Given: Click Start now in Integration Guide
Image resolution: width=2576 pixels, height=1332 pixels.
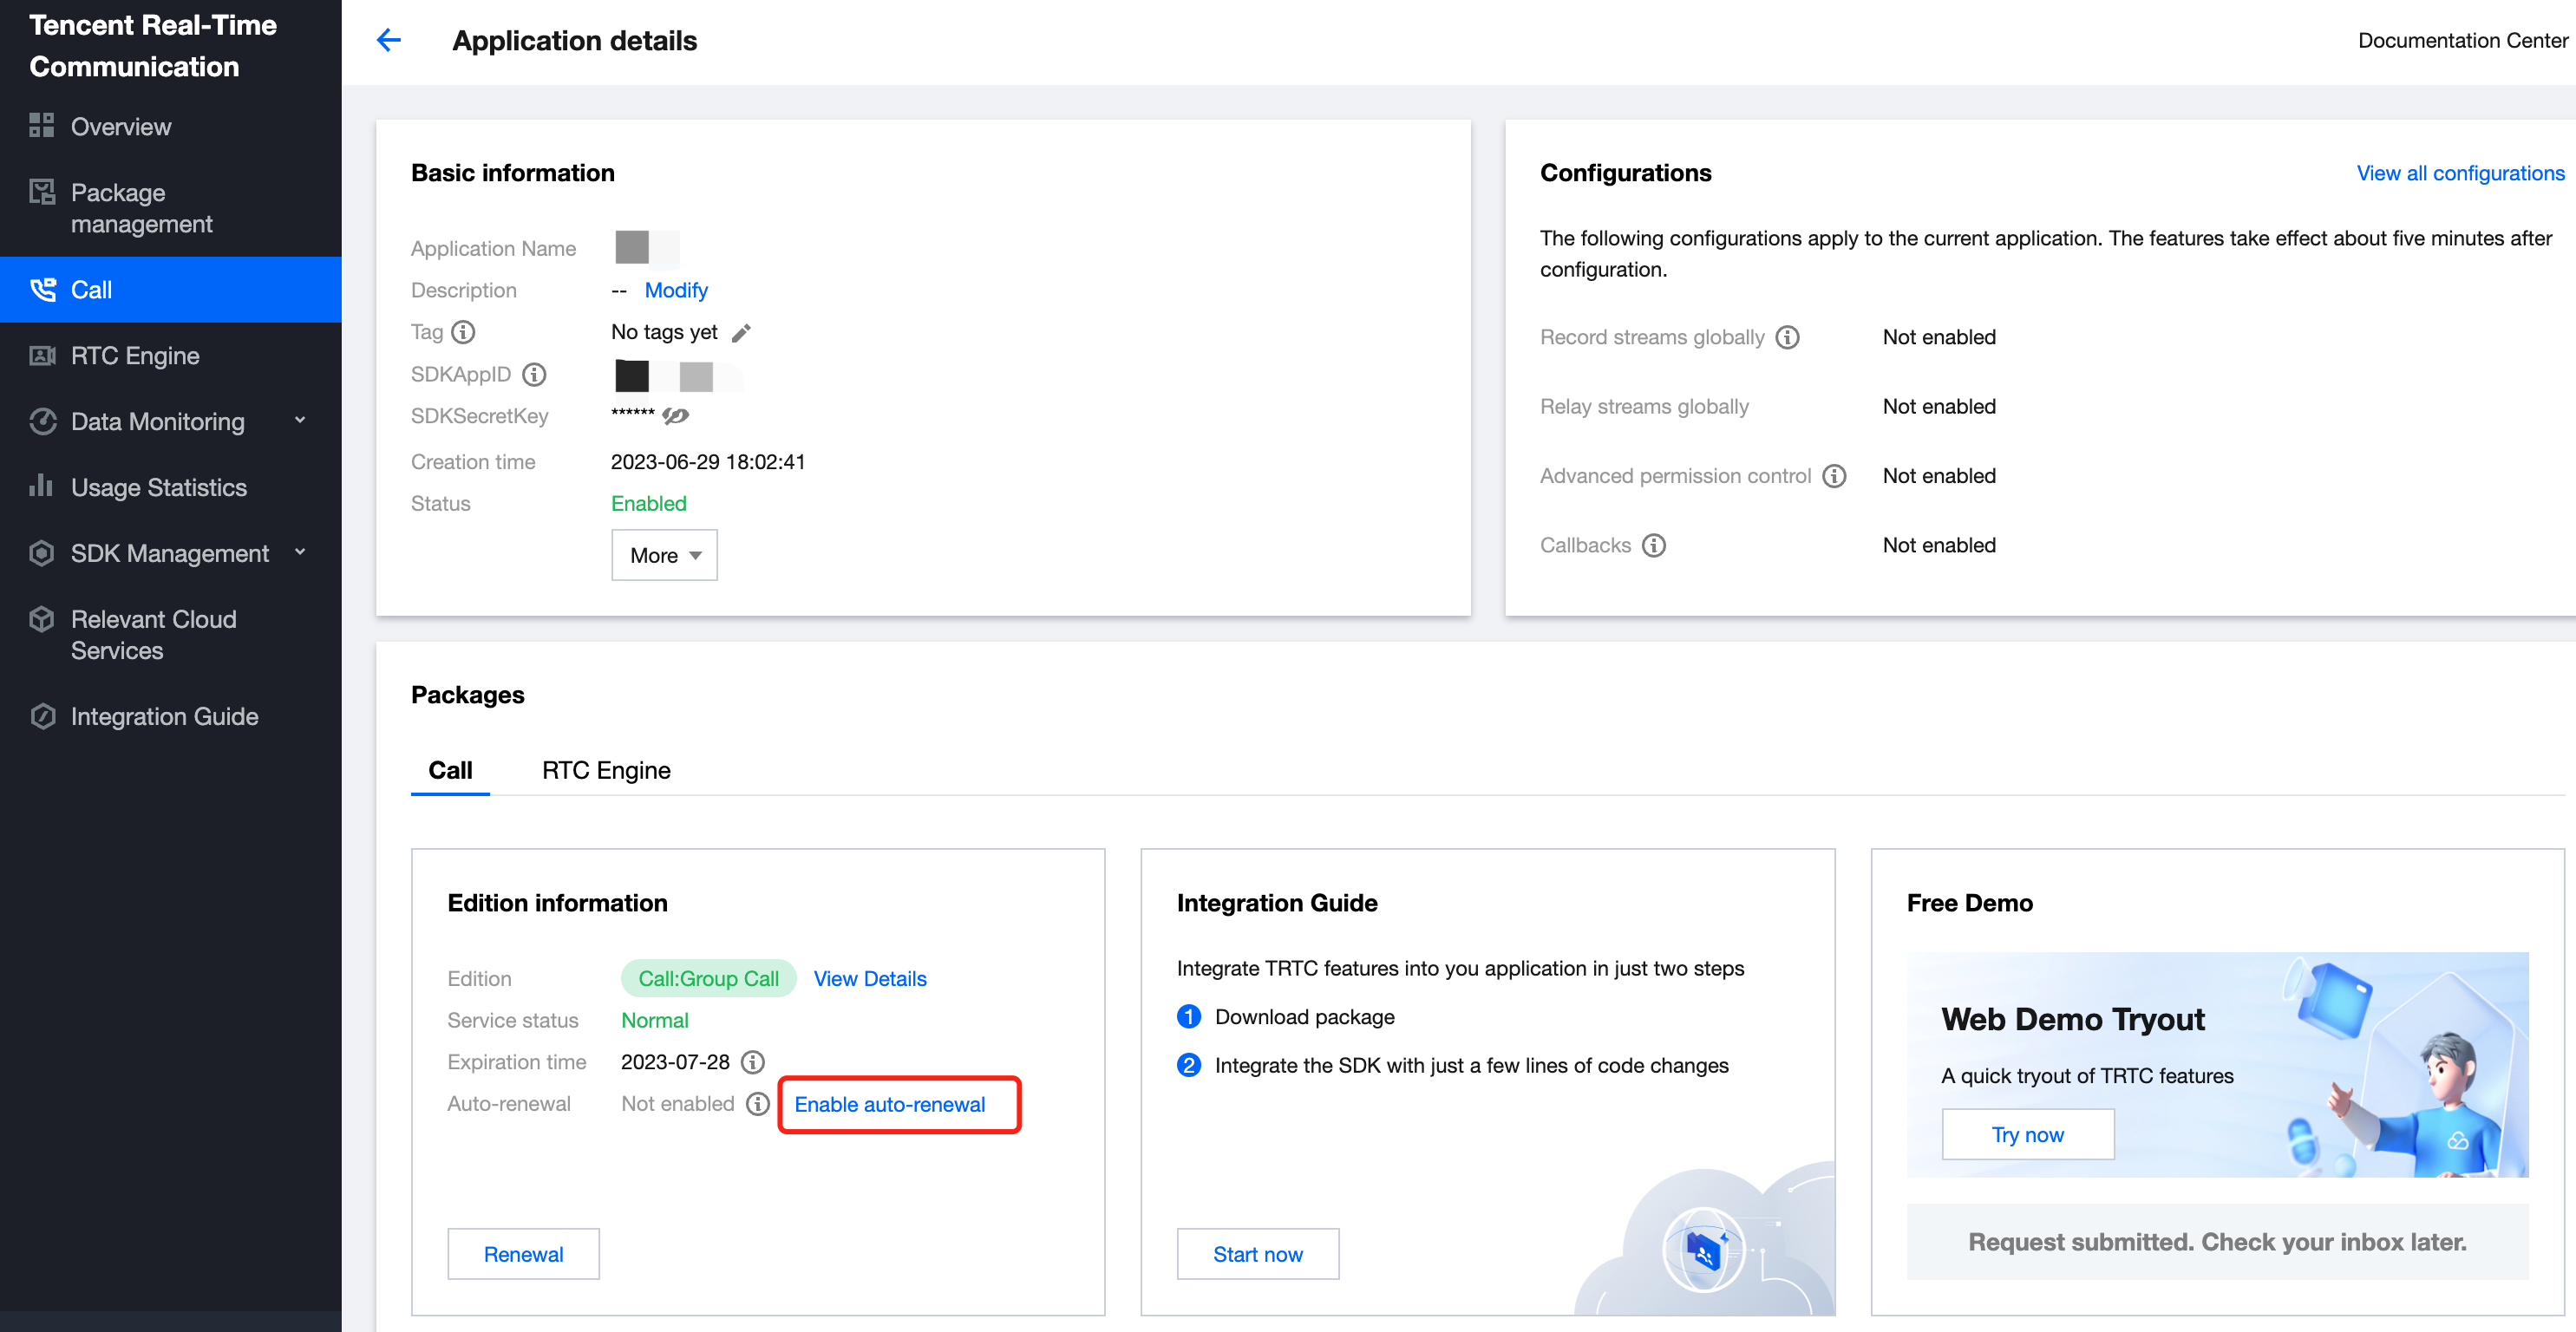Looking at the screenshot, I should click(x=1258, y=1254).
